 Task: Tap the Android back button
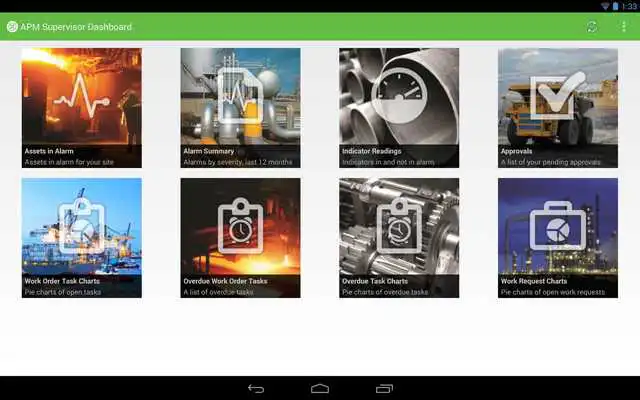tap(256, 389)
